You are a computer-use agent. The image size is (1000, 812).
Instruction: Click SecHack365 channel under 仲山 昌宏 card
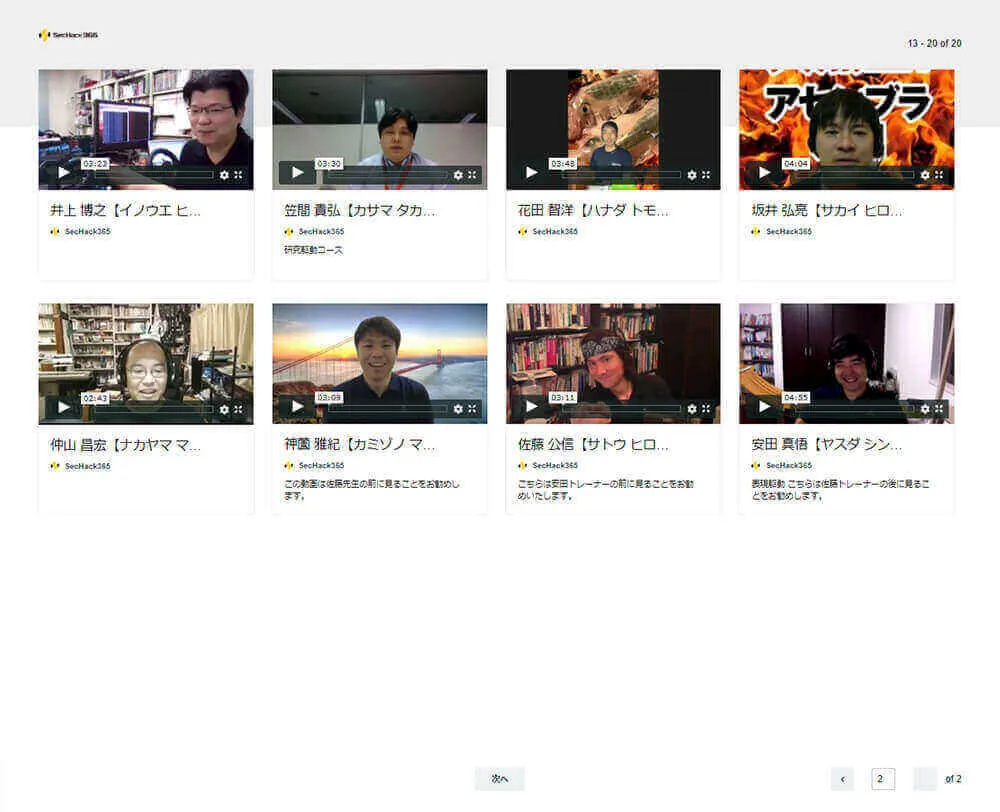click(80, 466)
